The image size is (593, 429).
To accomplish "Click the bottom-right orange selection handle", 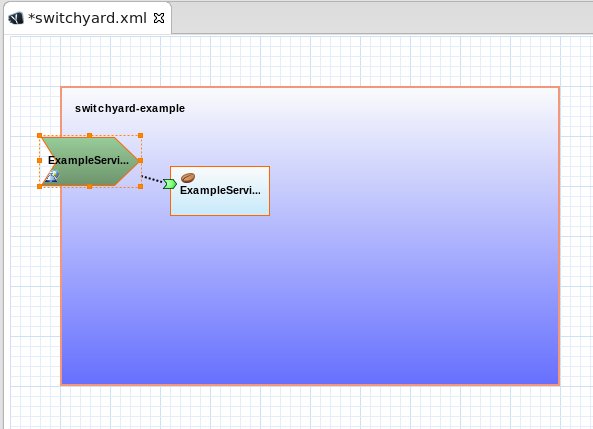I will (x=140, y=187).
